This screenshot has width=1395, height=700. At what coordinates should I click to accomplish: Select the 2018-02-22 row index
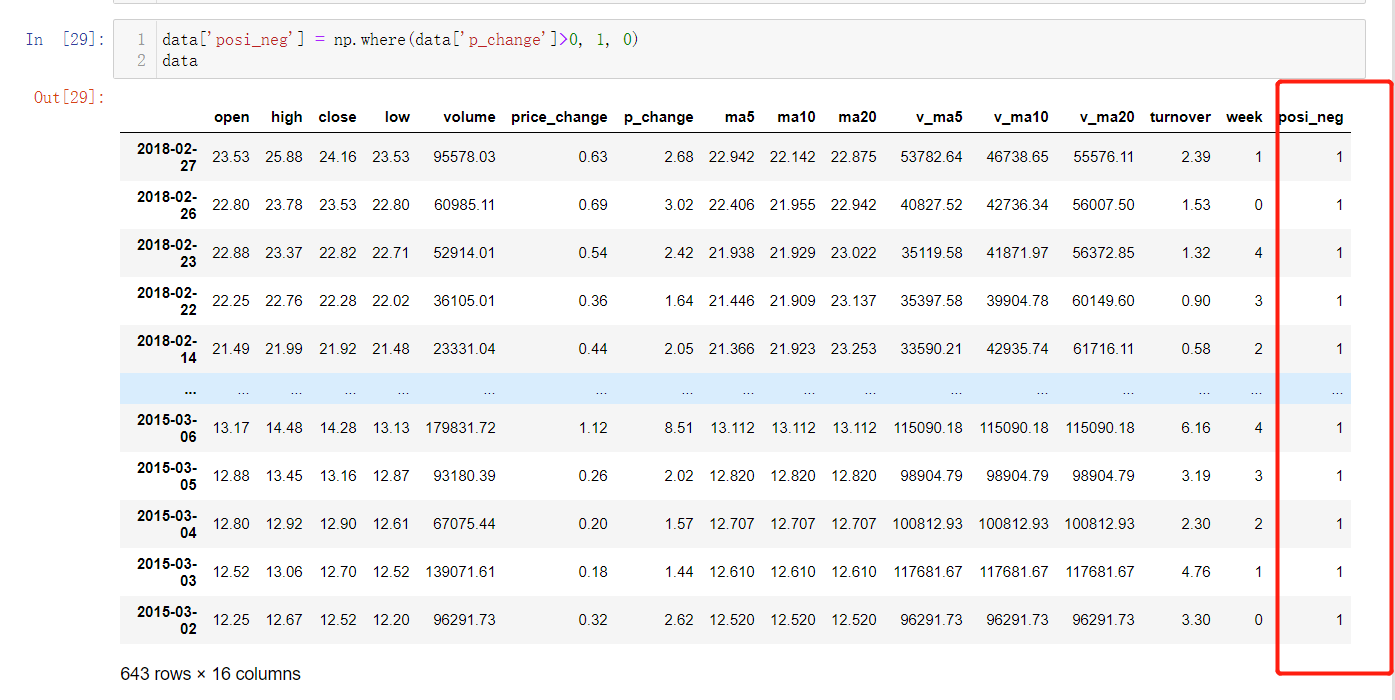[167, 301]
